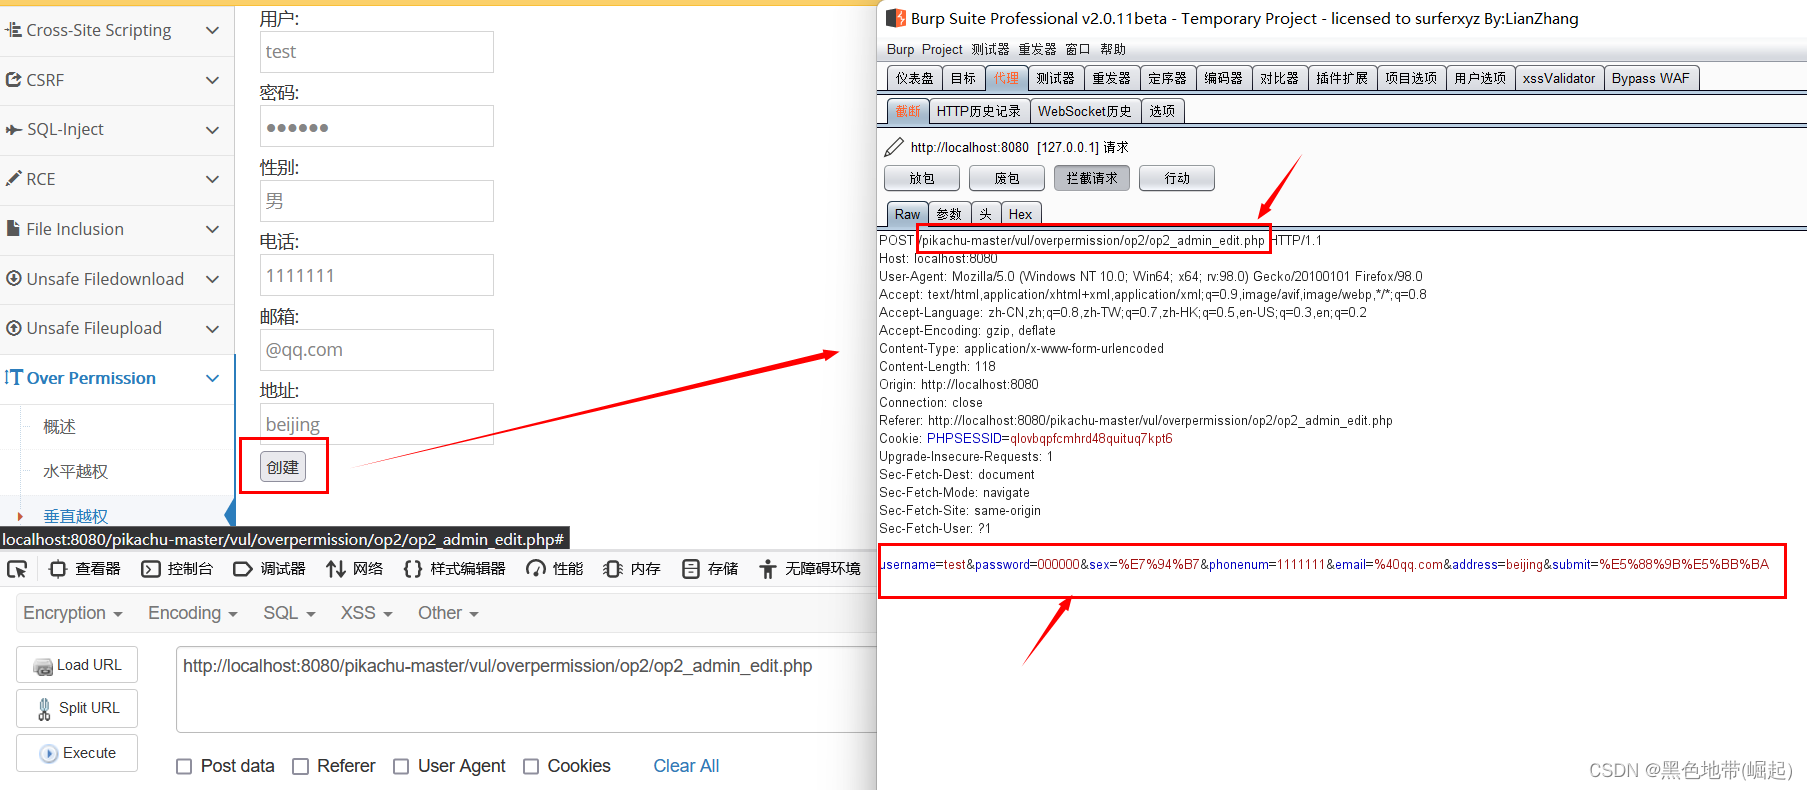Switch to the WebSocket历史 tab
This screenshot has width=1807, height=790.
1085,111
